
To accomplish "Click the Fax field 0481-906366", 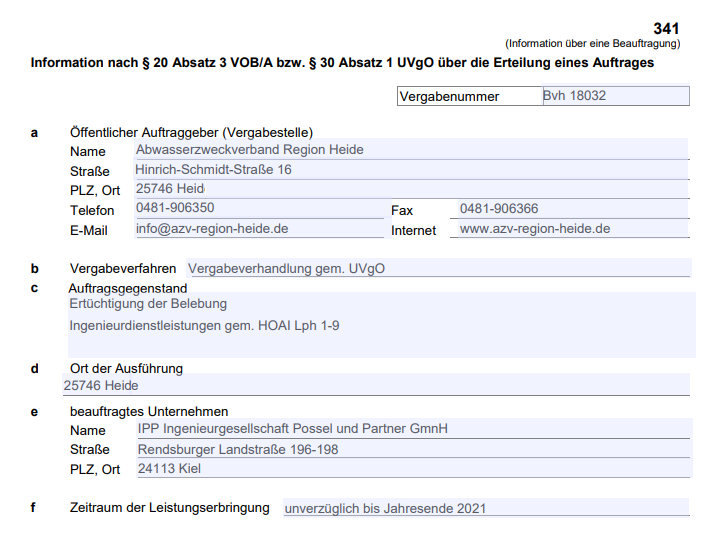I will pos(572,209).
